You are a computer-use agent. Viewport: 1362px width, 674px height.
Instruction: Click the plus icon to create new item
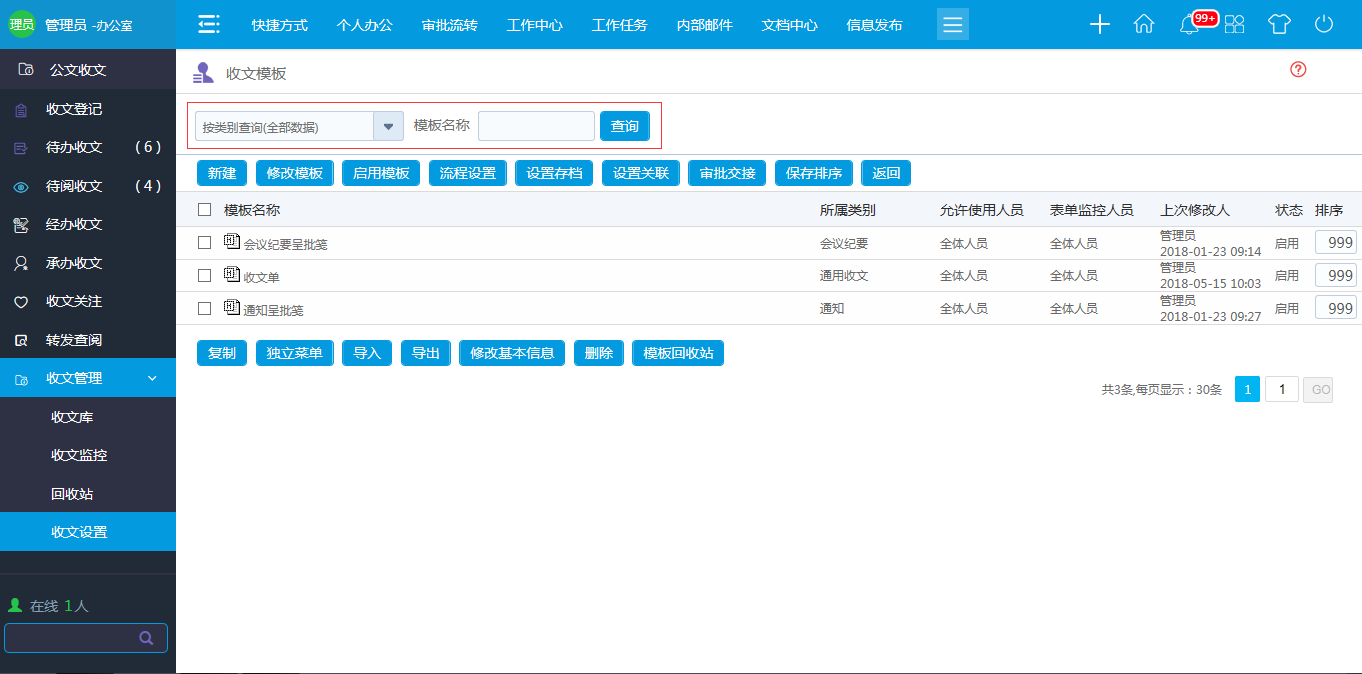point(1099,24)
